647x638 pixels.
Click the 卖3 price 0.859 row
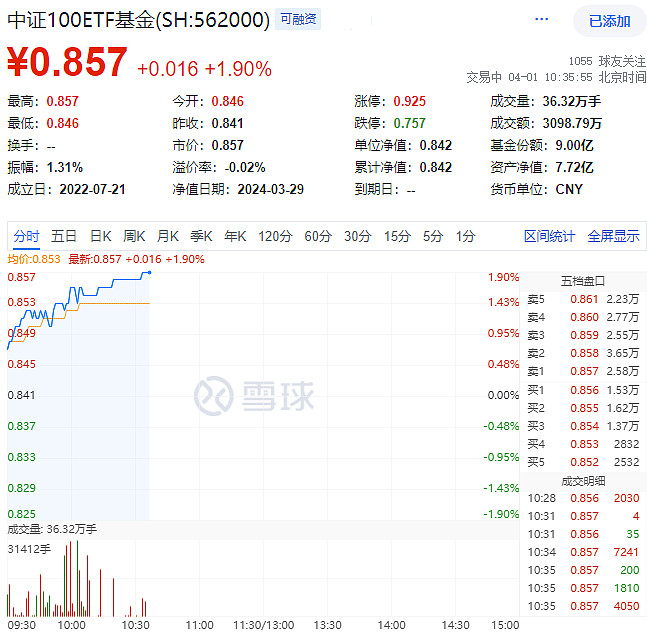point(583,335)
